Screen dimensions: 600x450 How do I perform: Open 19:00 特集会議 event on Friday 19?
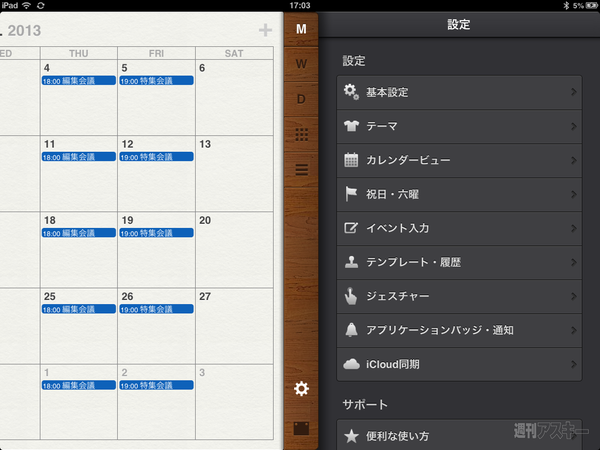click(156, 233)
